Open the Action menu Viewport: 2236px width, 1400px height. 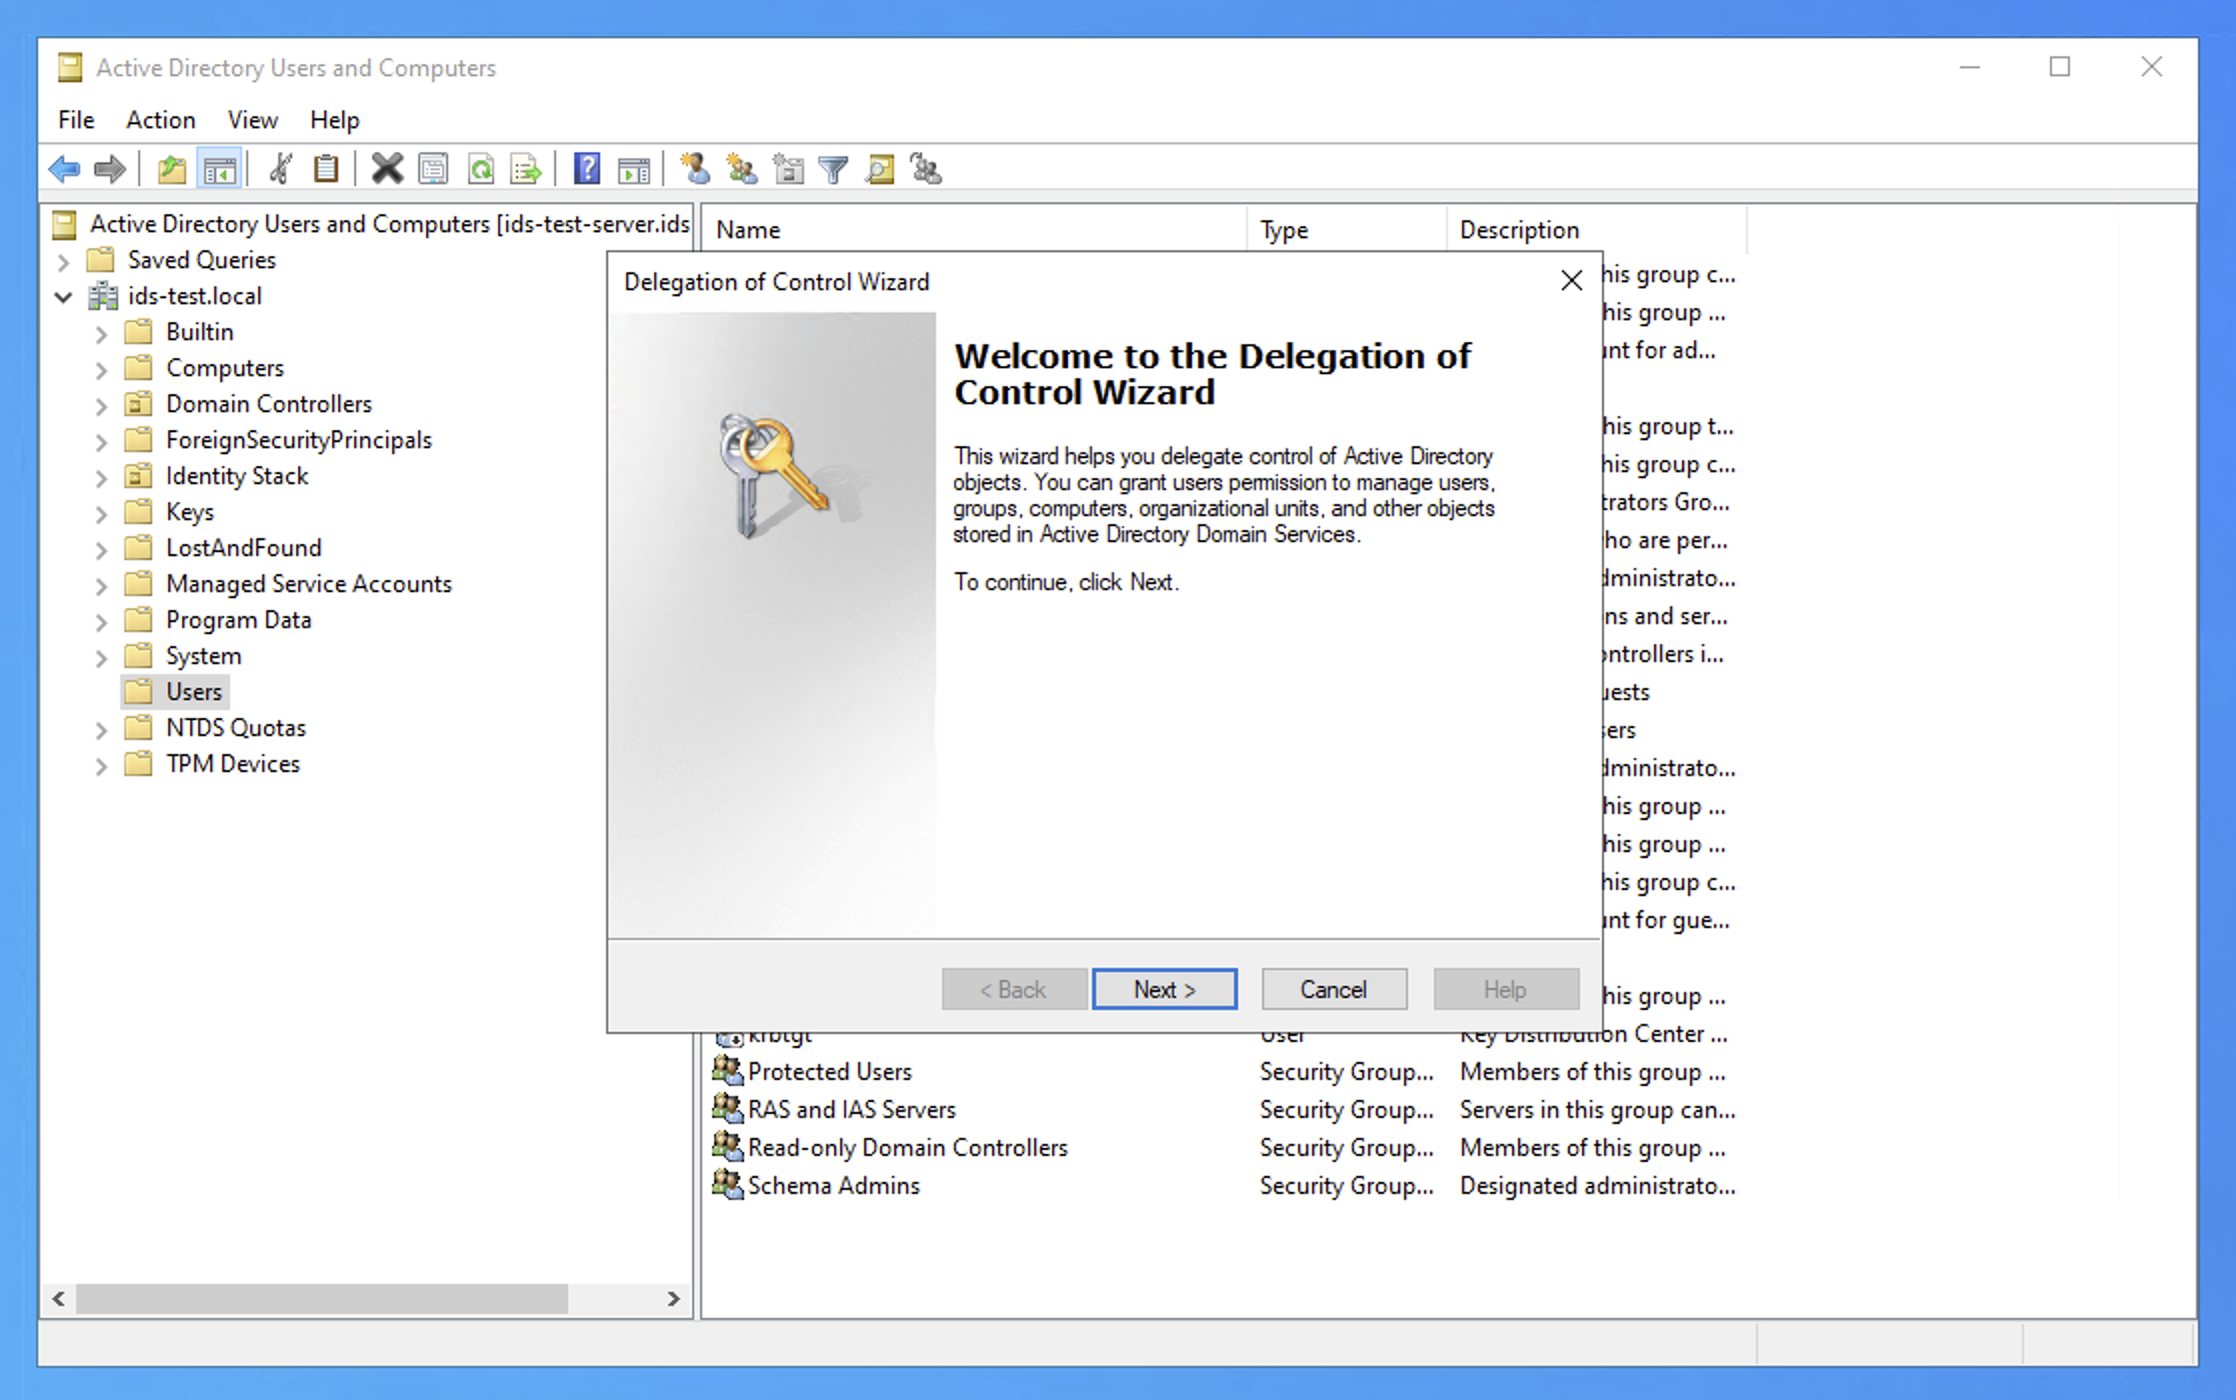[x=160, y=120]
